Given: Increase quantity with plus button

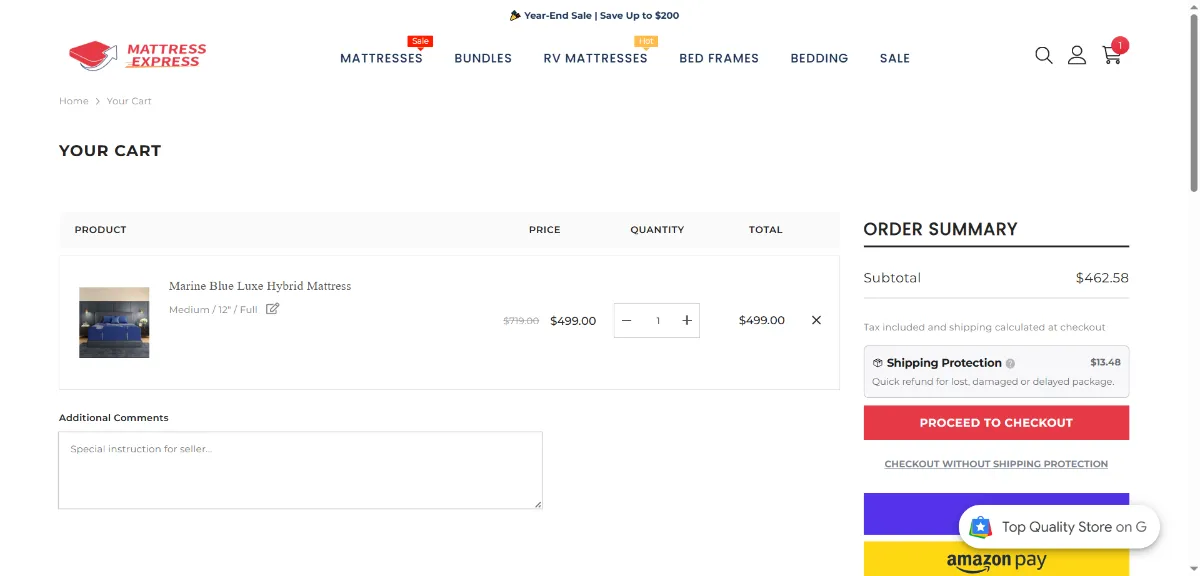Looking at the screenshot, I should [x=687, y=320].
